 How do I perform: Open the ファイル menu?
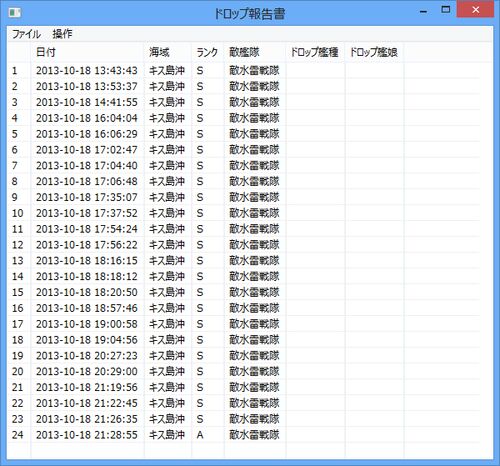pos(26,34)
